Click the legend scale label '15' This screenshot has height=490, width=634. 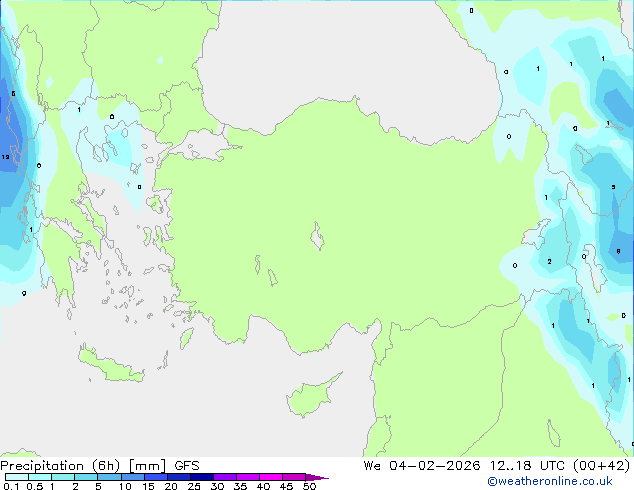pyautogui.click(x=148, y=486)
